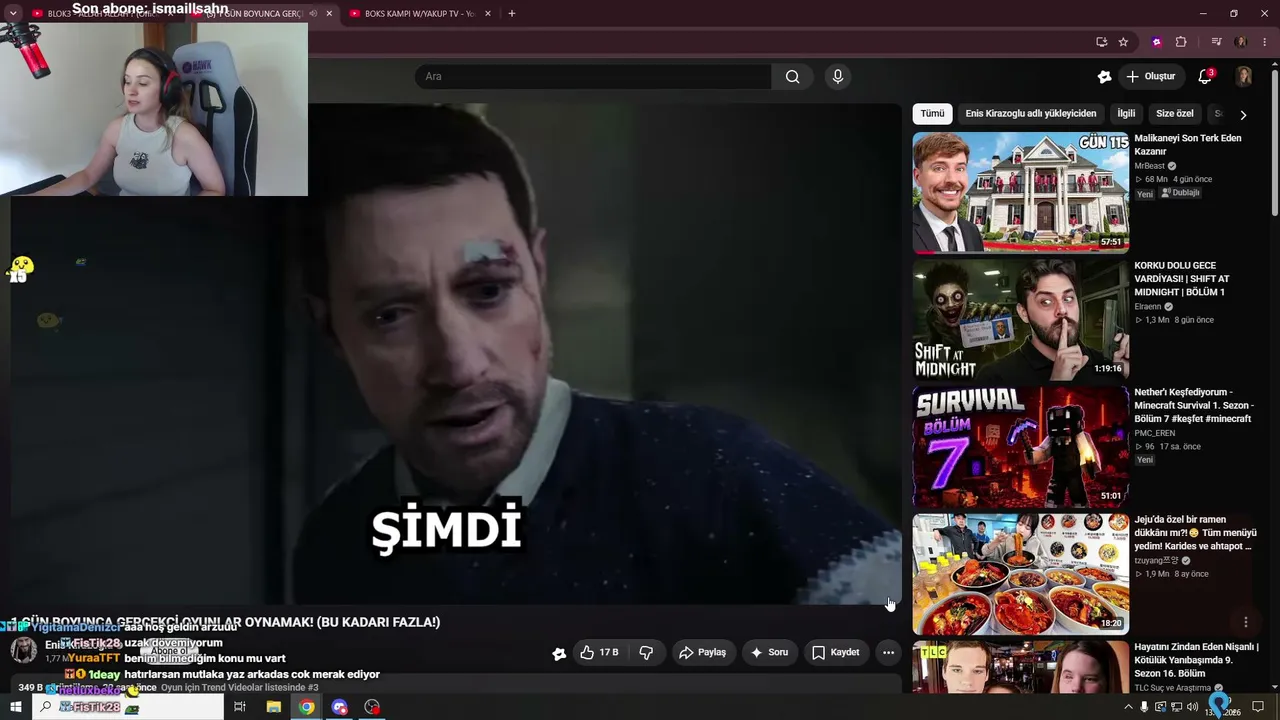Bookmark this page with the star icon
The width and height of the screenshot is (1280, 720).
(x=1123, y=42)
